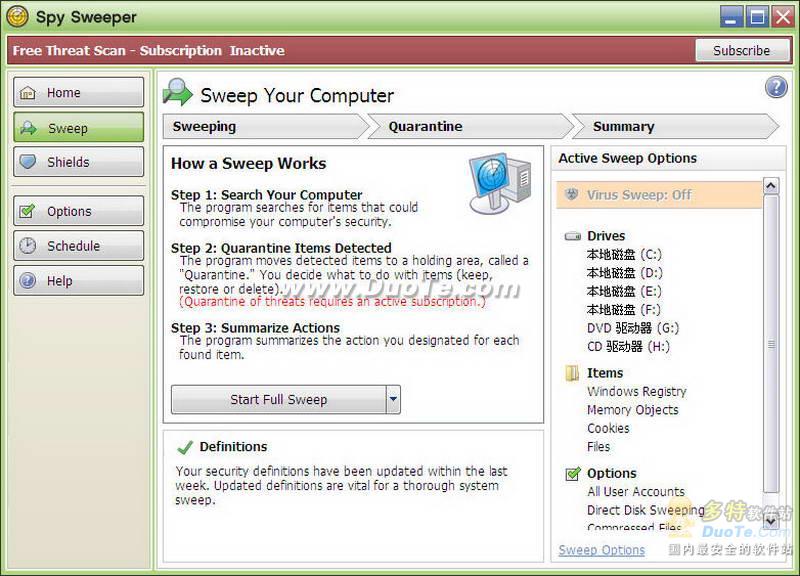800x576 pixels.
Task: Open the Shields section
Action: [x=79, y=162]
